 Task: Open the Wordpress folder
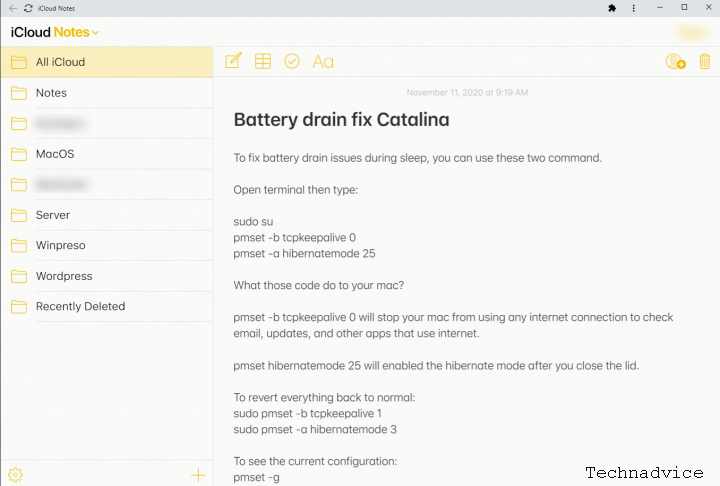[107, 276]
